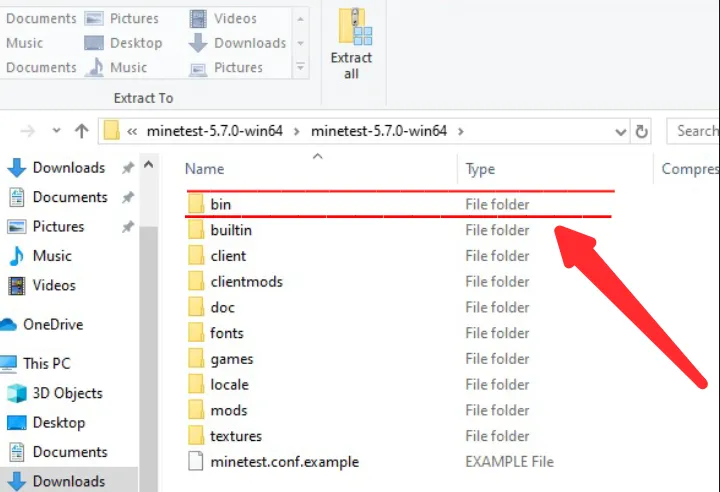Select the locale folder
720x492 pixels.
[x=230, y=384]
